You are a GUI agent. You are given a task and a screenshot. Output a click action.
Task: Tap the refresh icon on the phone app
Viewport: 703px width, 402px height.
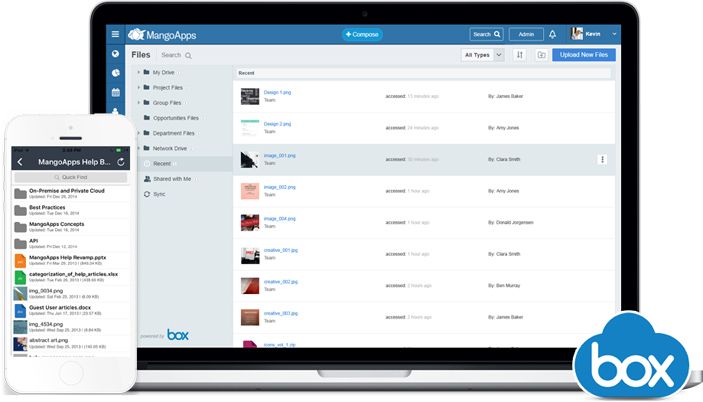pyautogui.click(x=121, y=162)
